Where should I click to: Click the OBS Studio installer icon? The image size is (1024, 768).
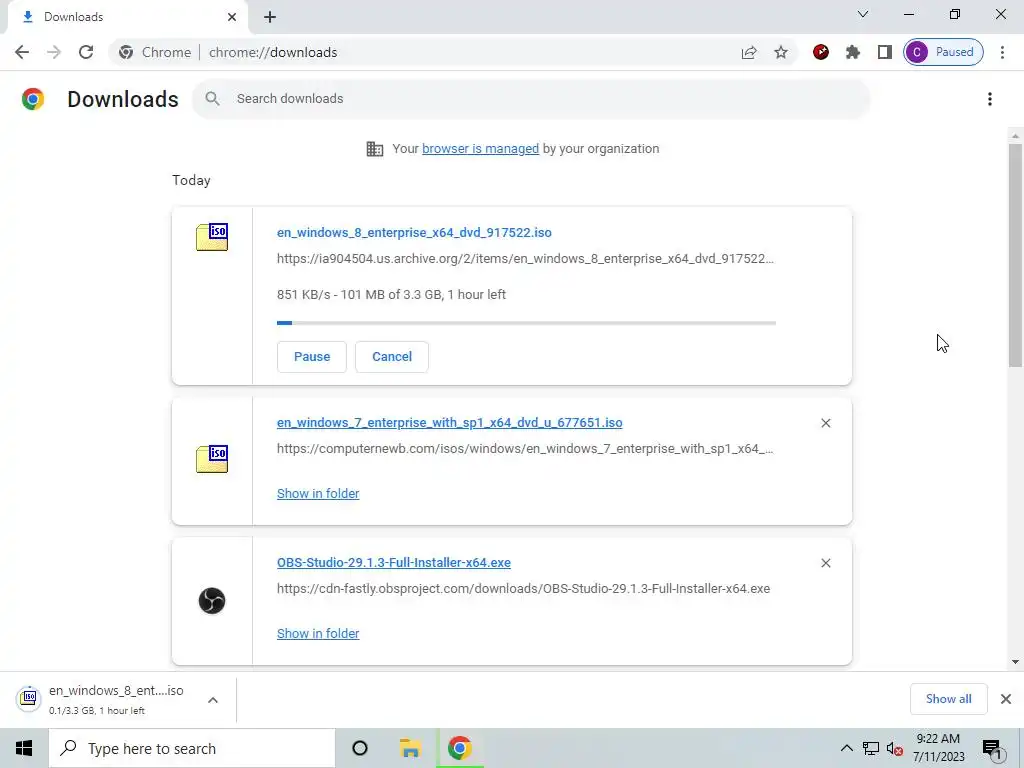coord(212,600)
